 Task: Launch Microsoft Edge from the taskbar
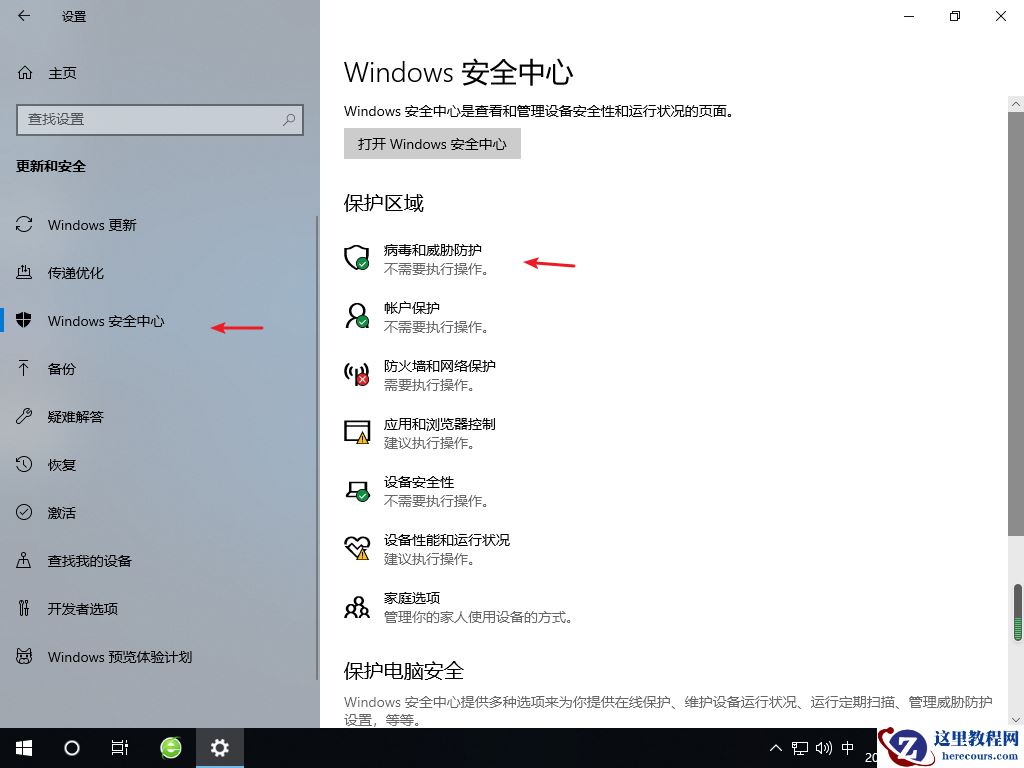(170, 747)
